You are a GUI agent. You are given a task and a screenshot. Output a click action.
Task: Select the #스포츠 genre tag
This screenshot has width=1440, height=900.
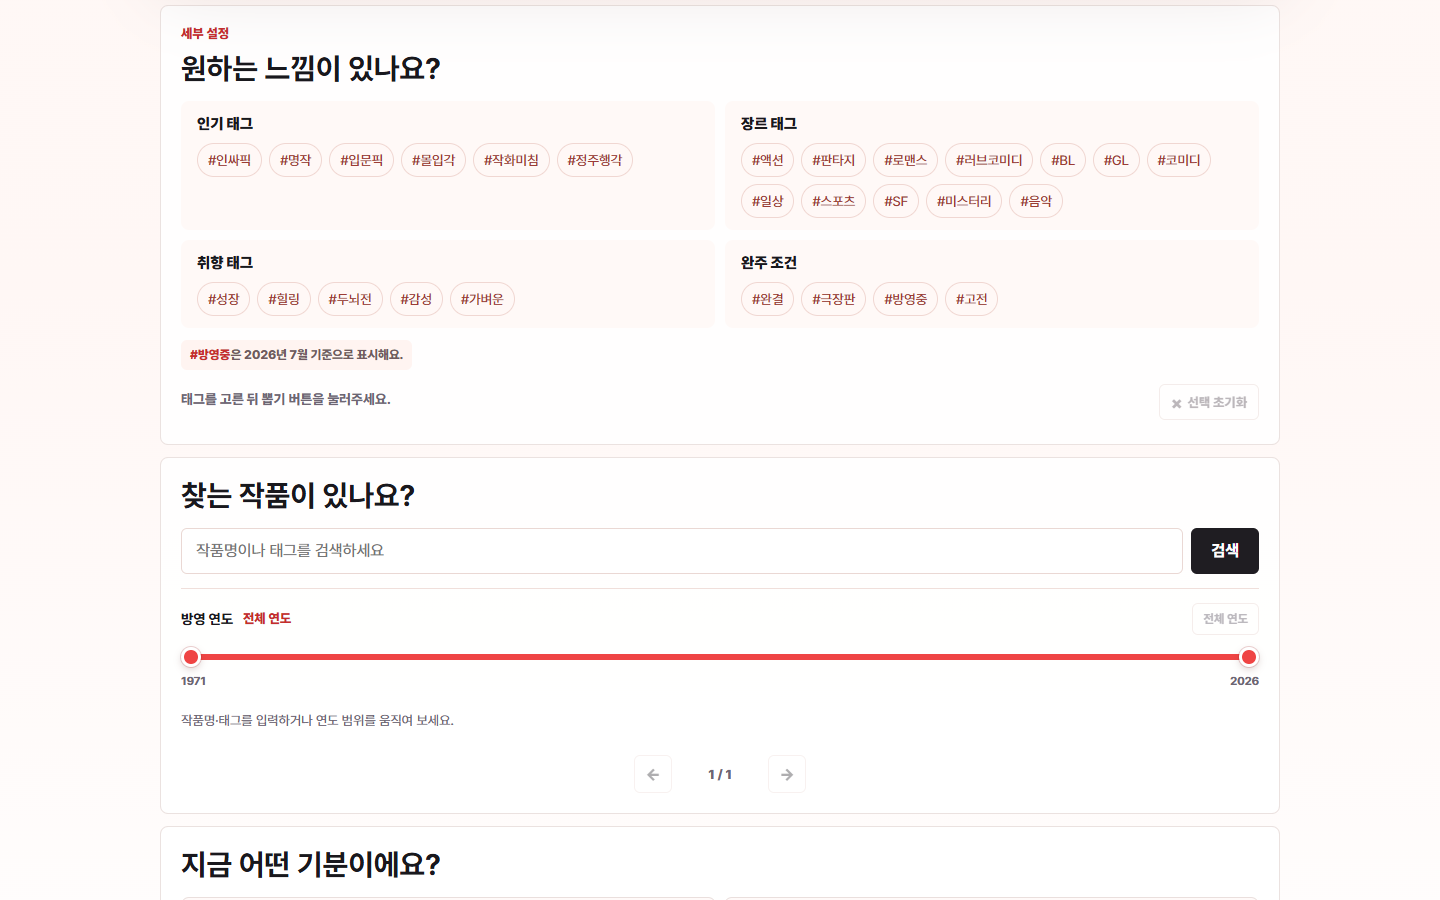[x=833, y=201]
